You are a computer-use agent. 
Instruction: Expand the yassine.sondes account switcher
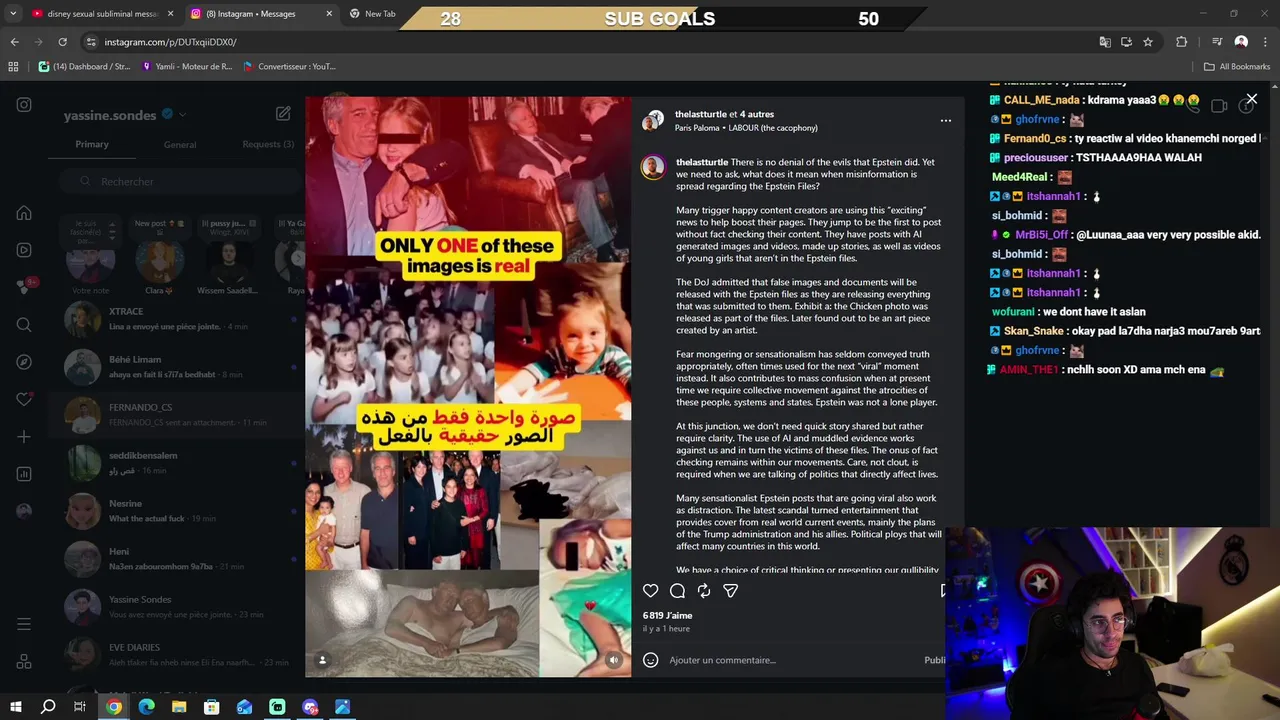point(124,115)
